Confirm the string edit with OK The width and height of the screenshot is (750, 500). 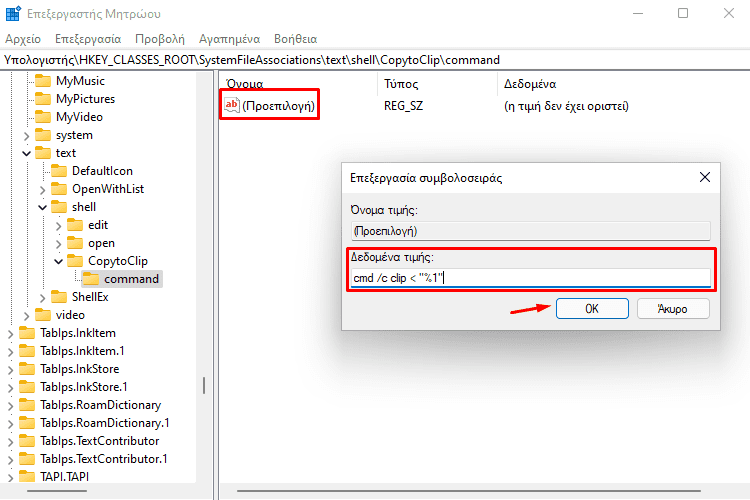click(592, 309)
